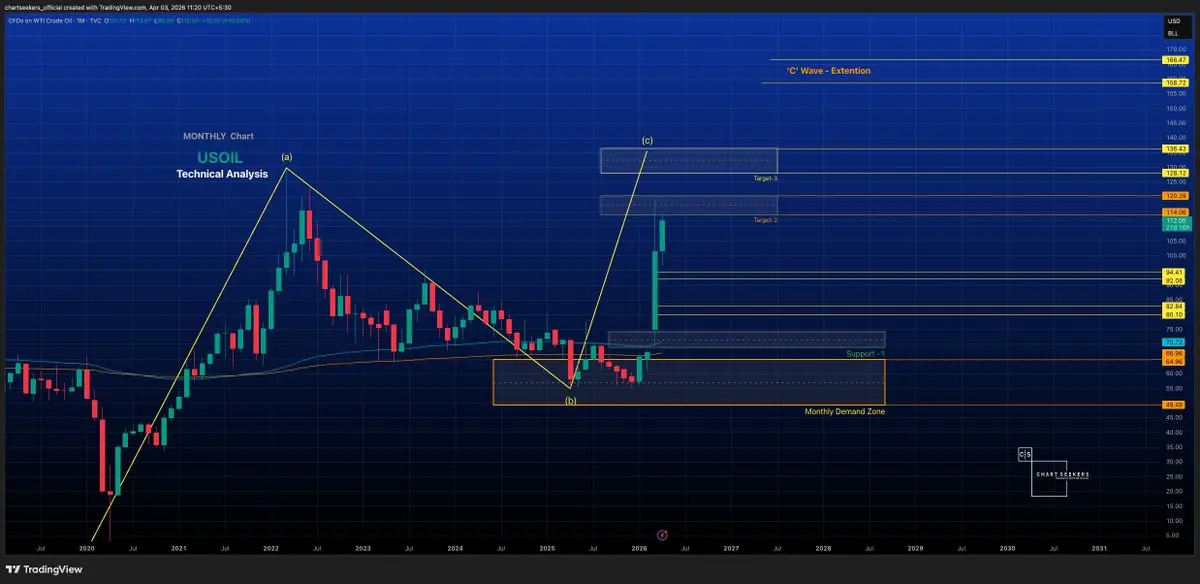Click the 2021 label on time axis
This screenshot has width=1200, height=584.
click(179, 549)
